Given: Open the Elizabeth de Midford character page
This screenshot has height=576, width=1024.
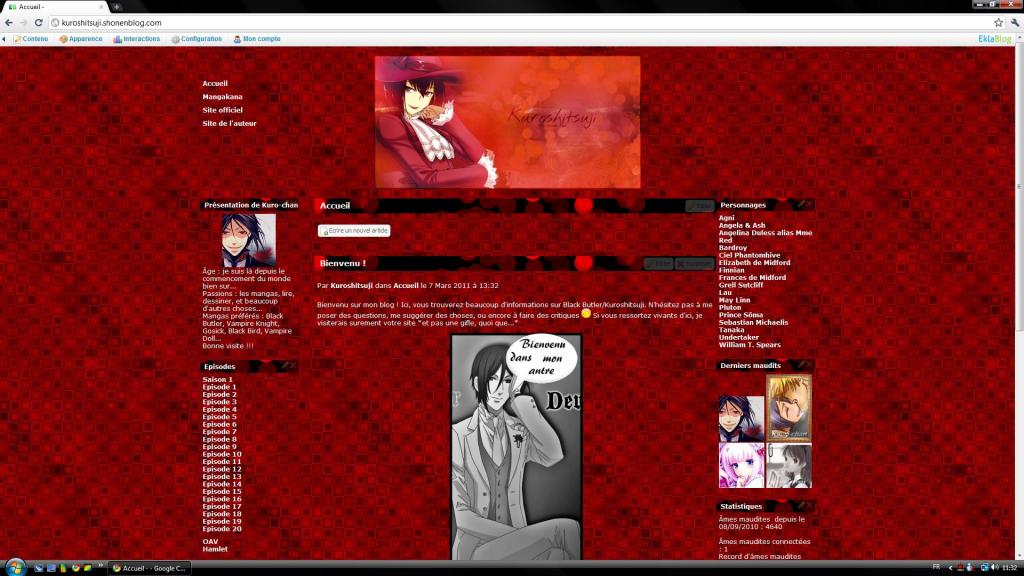Looking at the screenshot, I should [754, 263].
